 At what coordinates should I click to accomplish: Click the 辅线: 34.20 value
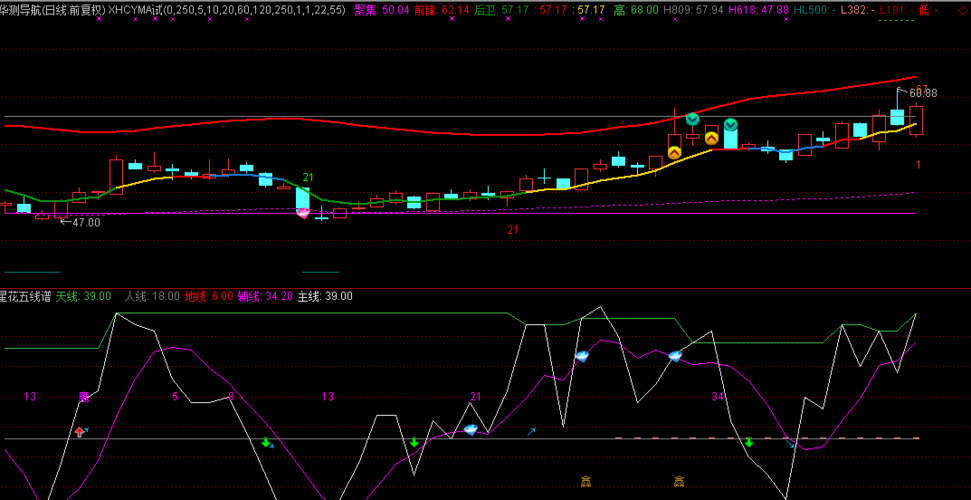coord(266,296)
